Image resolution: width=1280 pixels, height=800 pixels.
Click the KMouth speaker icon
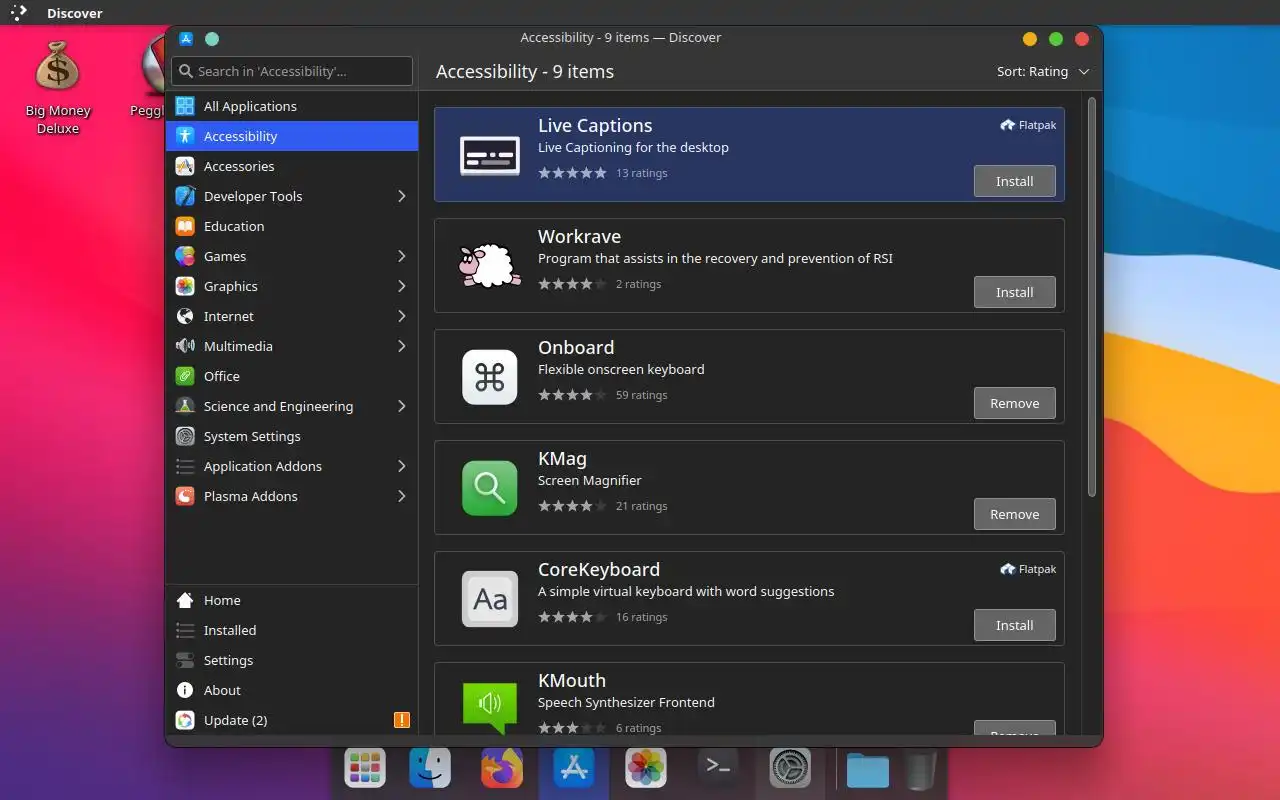489,706
